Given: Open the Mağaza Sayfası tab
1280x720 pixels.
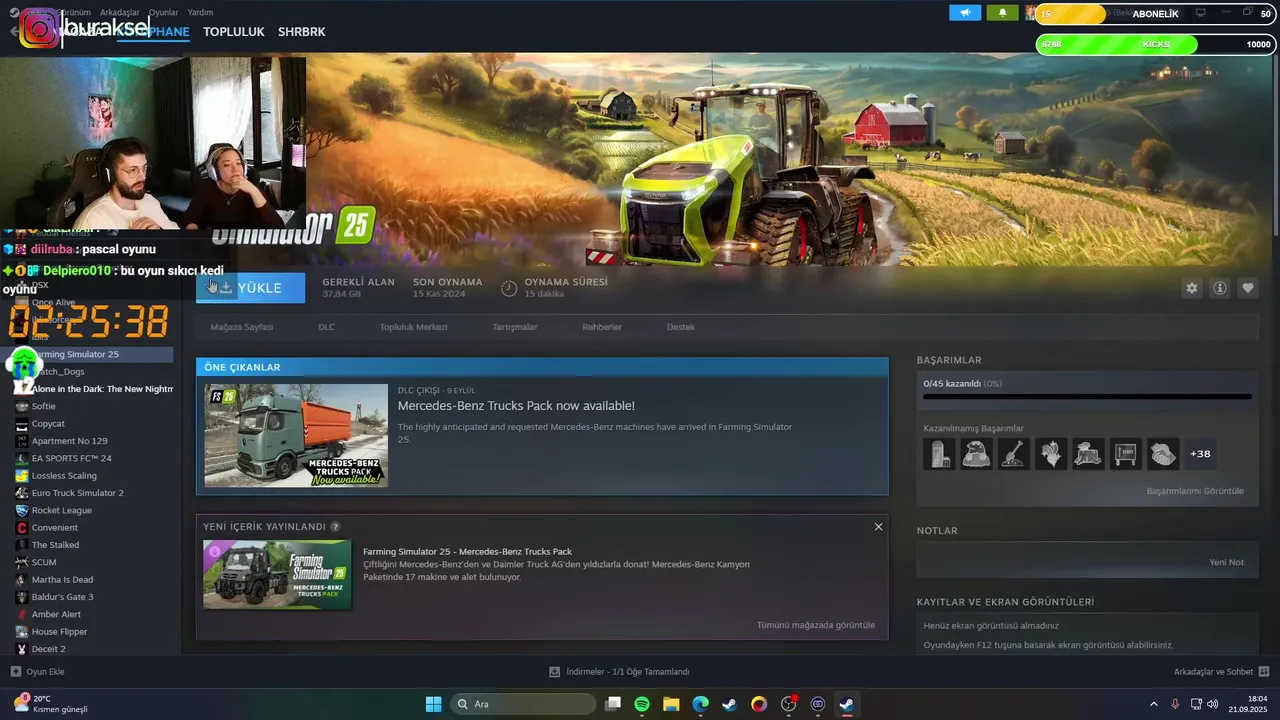Looking at the screenshot, I should click(x=241, y=327).
